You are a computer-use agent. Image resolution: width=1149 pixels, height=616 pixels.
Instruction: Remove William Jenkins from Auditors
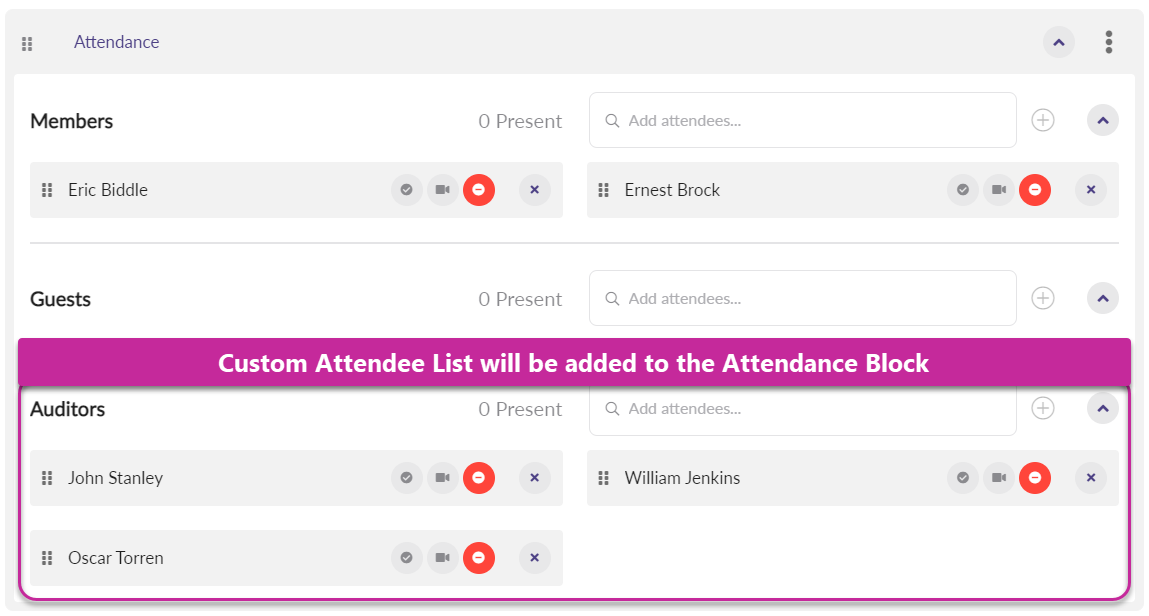coord(1090,478)
